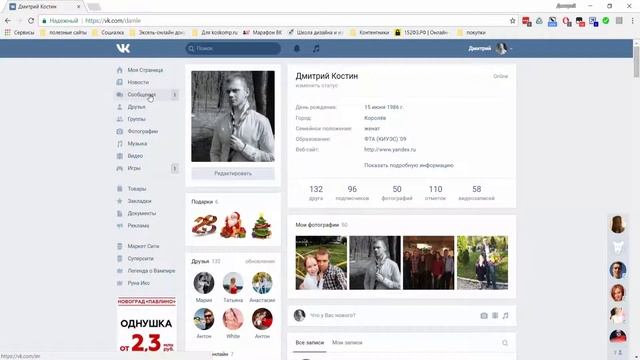Open the Друзья block header
Viewport: 640px width, 360px height.
click(206, 261)
